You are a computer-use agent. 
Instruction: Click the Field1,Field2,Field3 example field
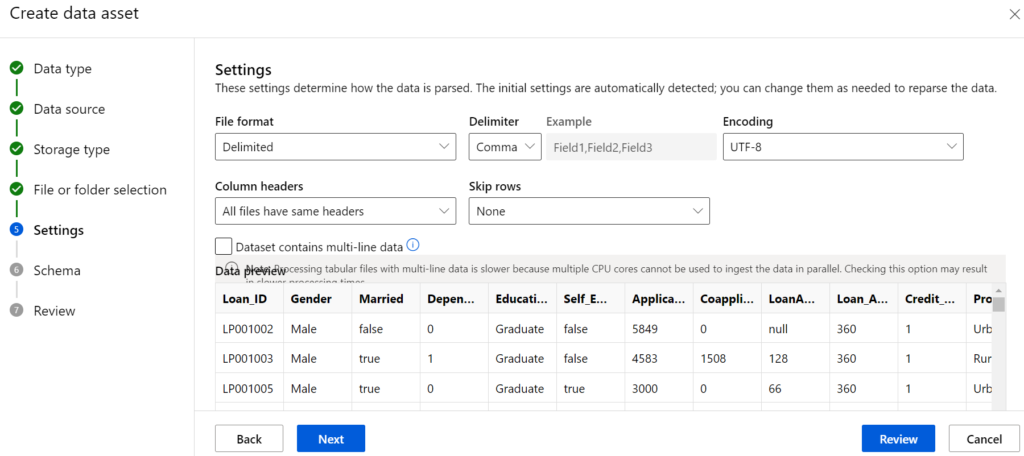tap(632, 147)
